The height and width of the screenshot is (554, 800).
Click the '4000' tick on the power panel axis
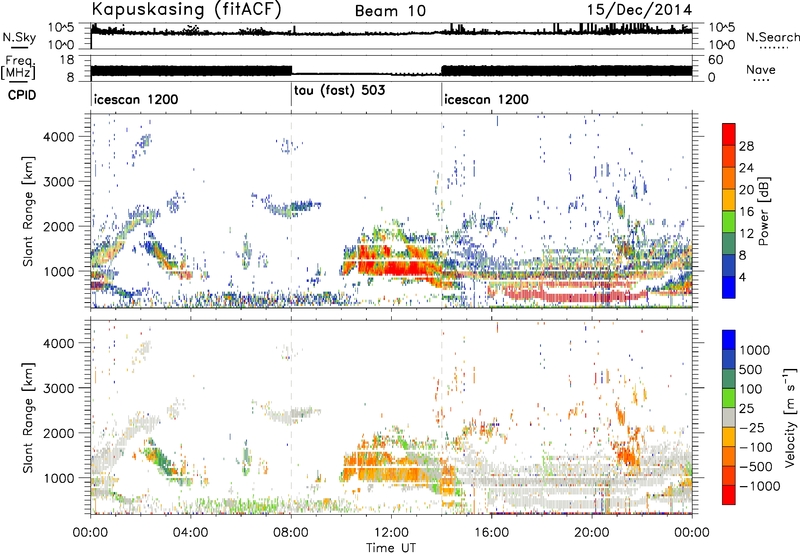pyautogui.click(x=59, y=137)
